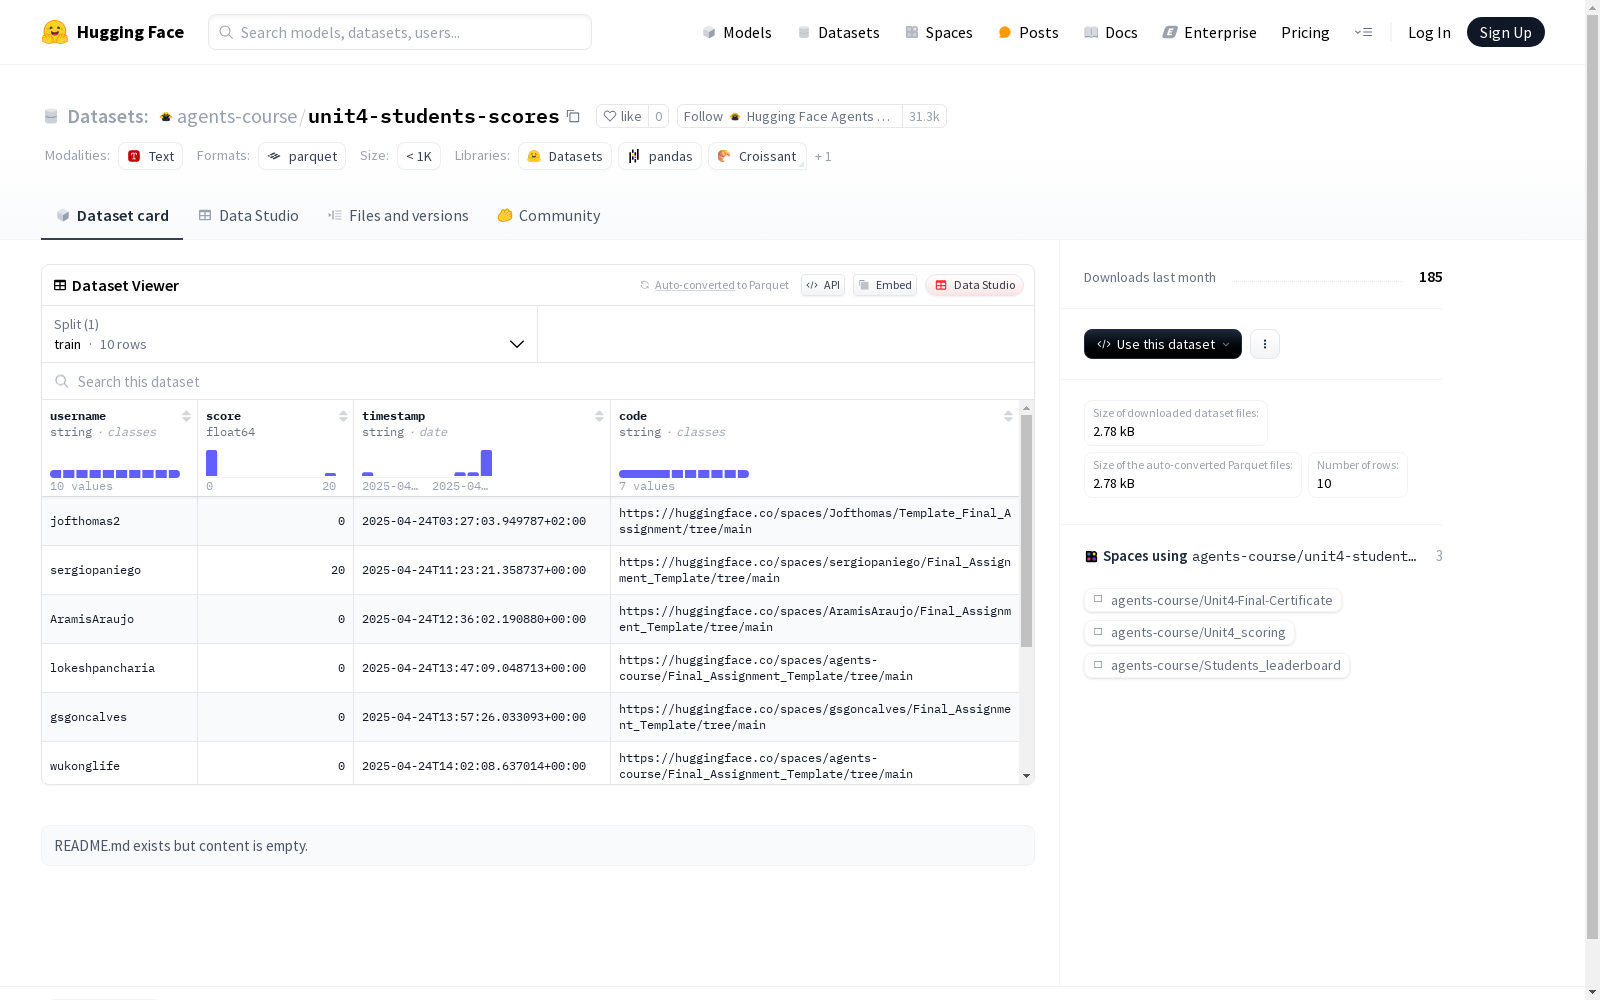
Task: Focus the Search this dataset field
Action: 538,381
